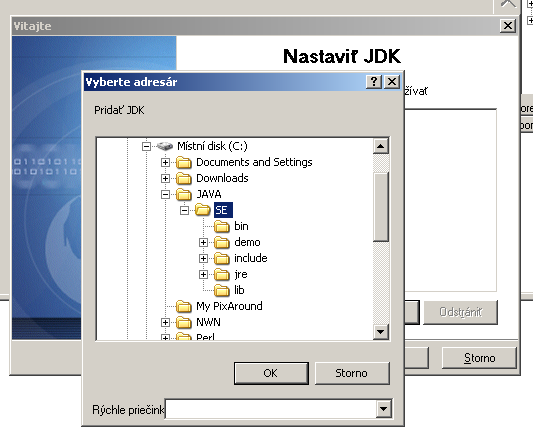Screen dimensions: 533x439
Task: Click Storno in the Vitajte window
Action: [x=479, y=358]
